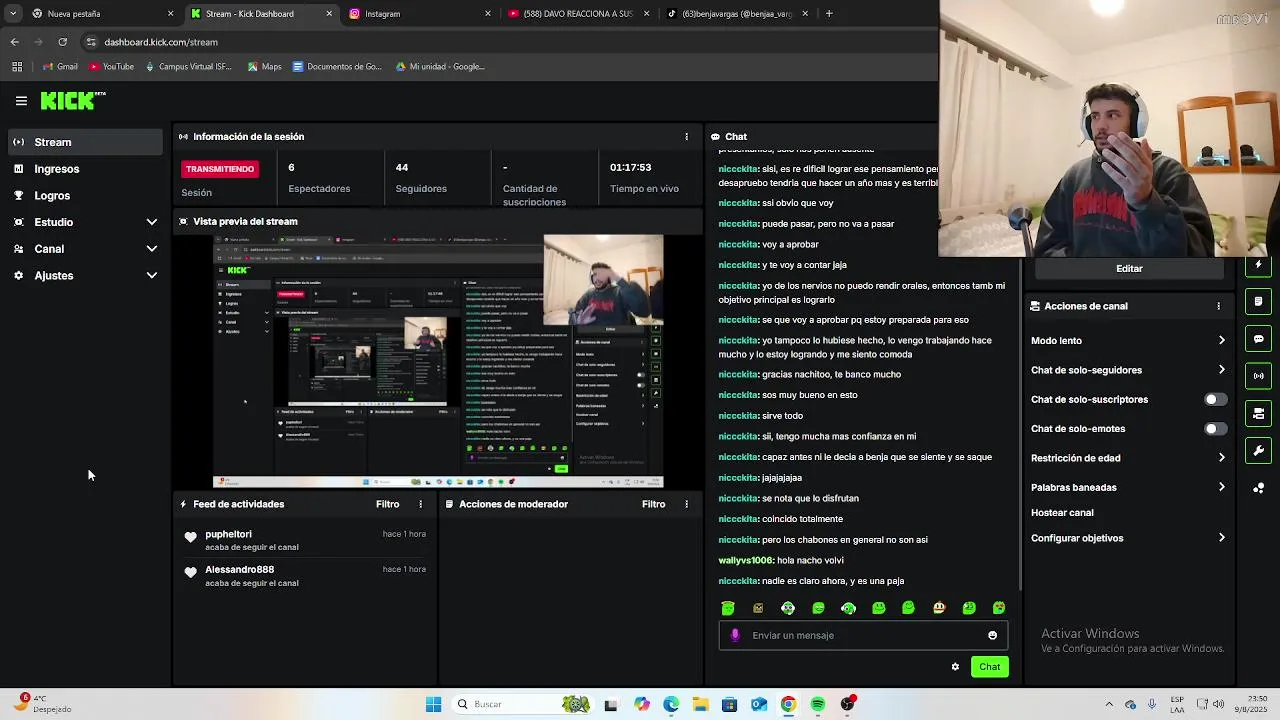Viewport: 1280px width, 720px height.
Task: Open chat settings gear icon
Action: coord(955,667)
